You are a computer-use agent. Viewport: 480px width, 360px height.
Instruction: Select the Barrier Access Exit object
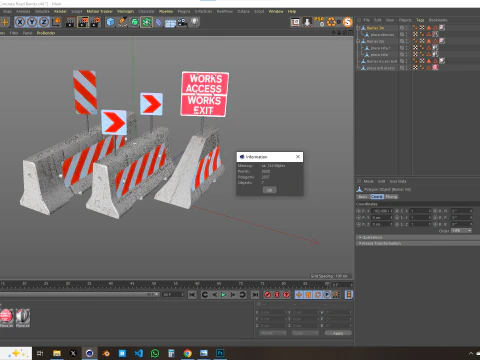(382, 61)
